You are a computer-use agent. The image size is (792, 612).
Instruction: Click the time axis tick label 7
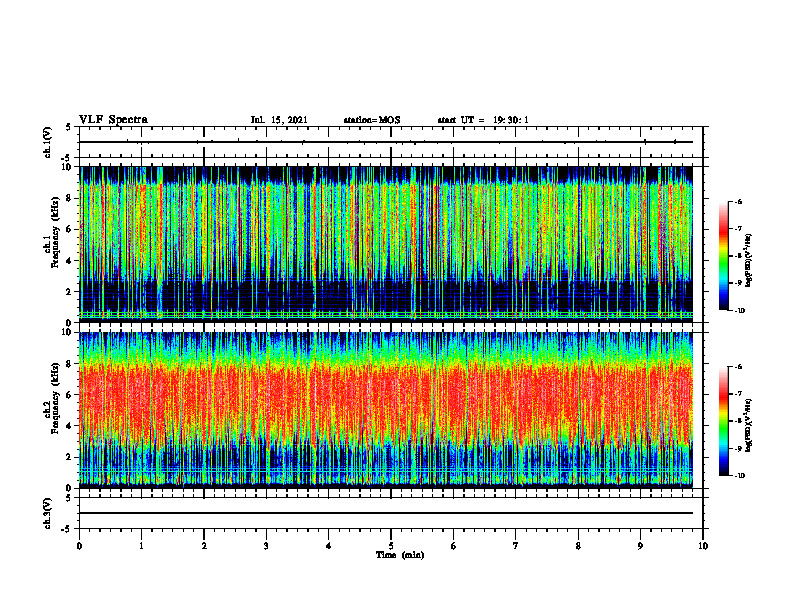(516, 546)
